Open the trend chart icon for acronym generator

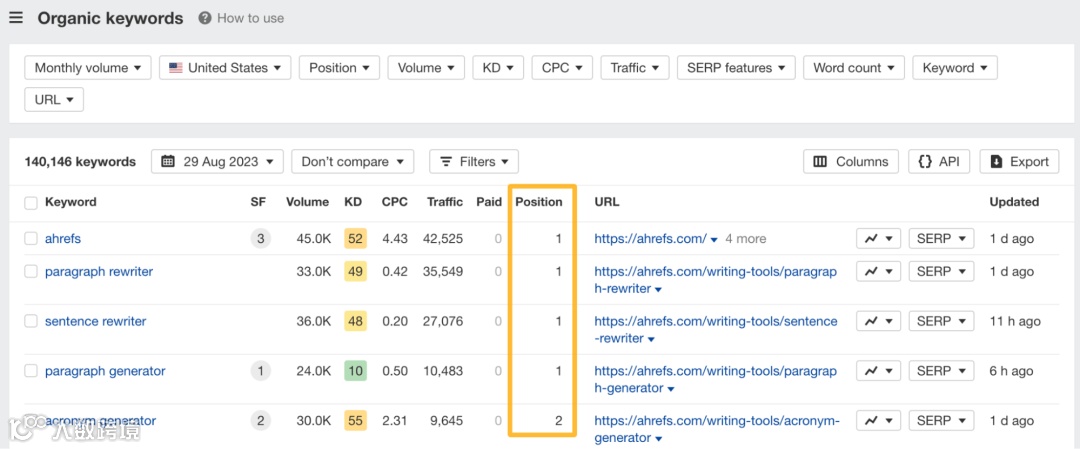878,420
